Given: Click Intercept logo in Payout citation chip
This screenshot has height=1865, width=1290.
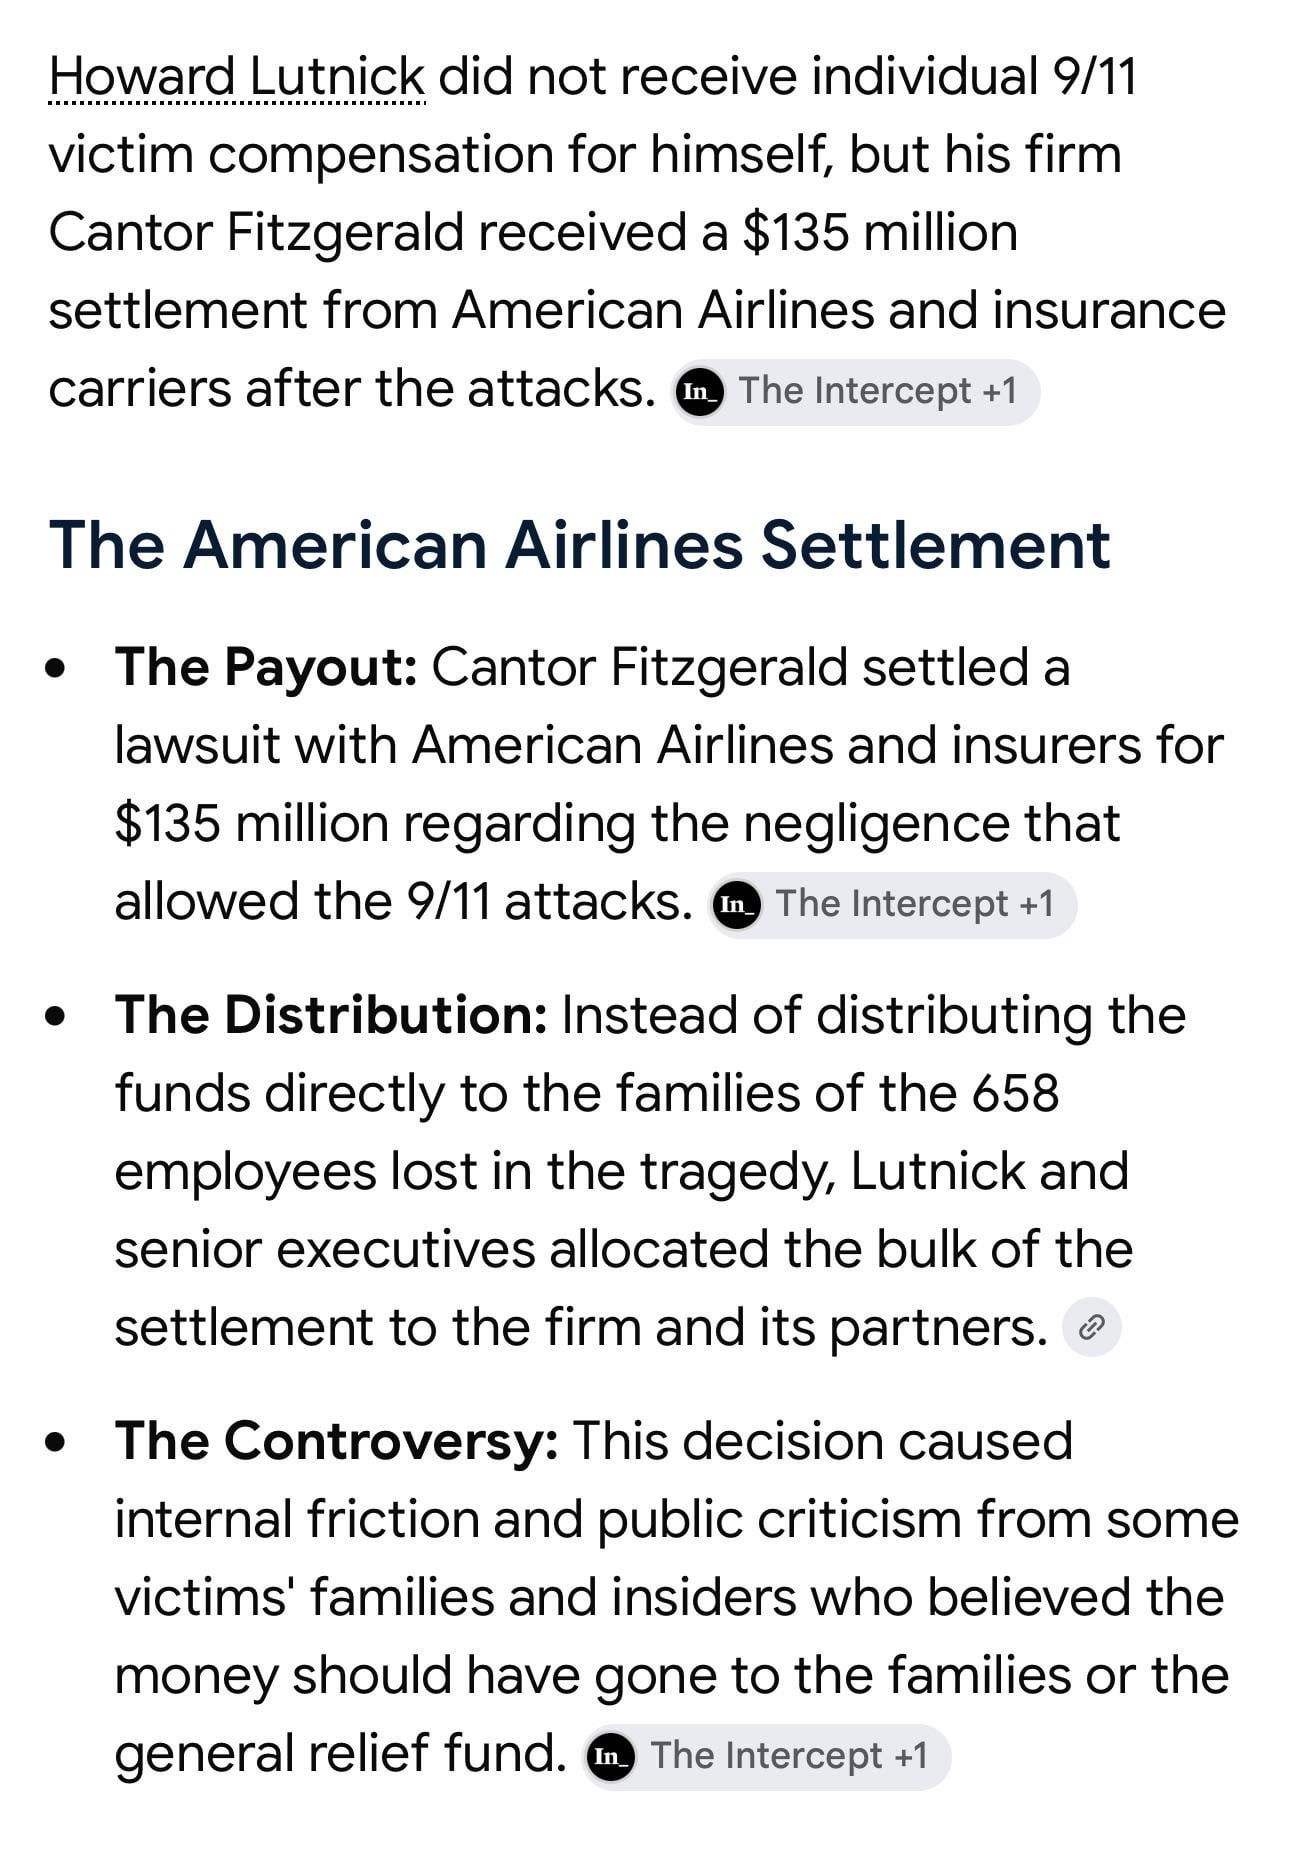Looking at the screenshot, I should pyautogui.click(x=737, y=905).
